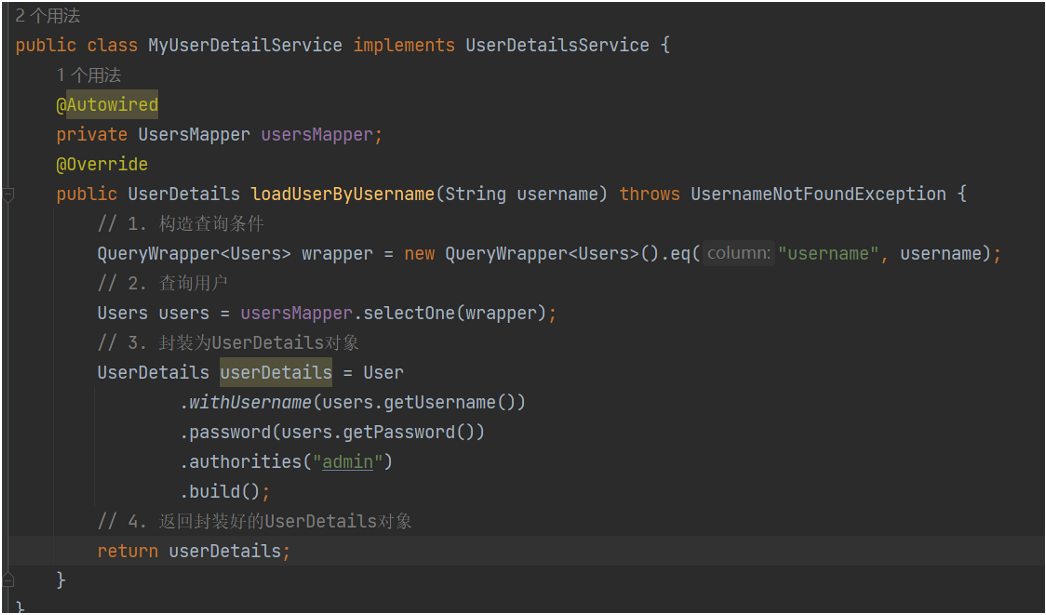The image size is (1046, 615).
Task: Click UsernameNotFoundException in method signature
Action: 818,194
